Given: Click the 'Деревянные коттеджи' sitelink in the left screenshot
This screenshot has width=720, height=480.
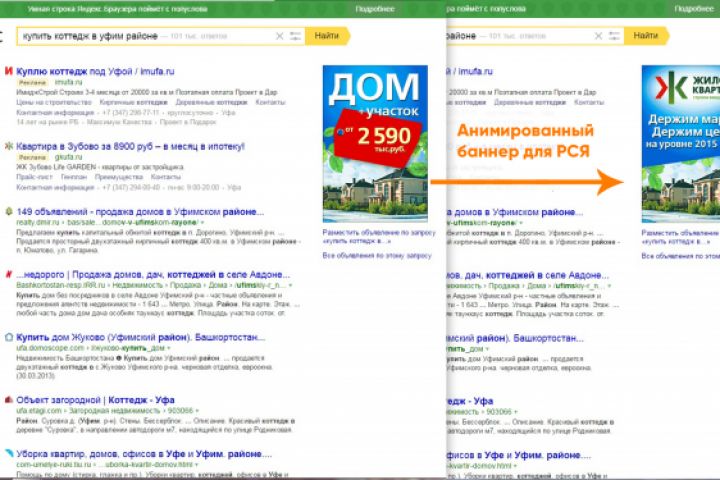Looking at the screenshot, I should pyautogui.click(x=211, y=102).
